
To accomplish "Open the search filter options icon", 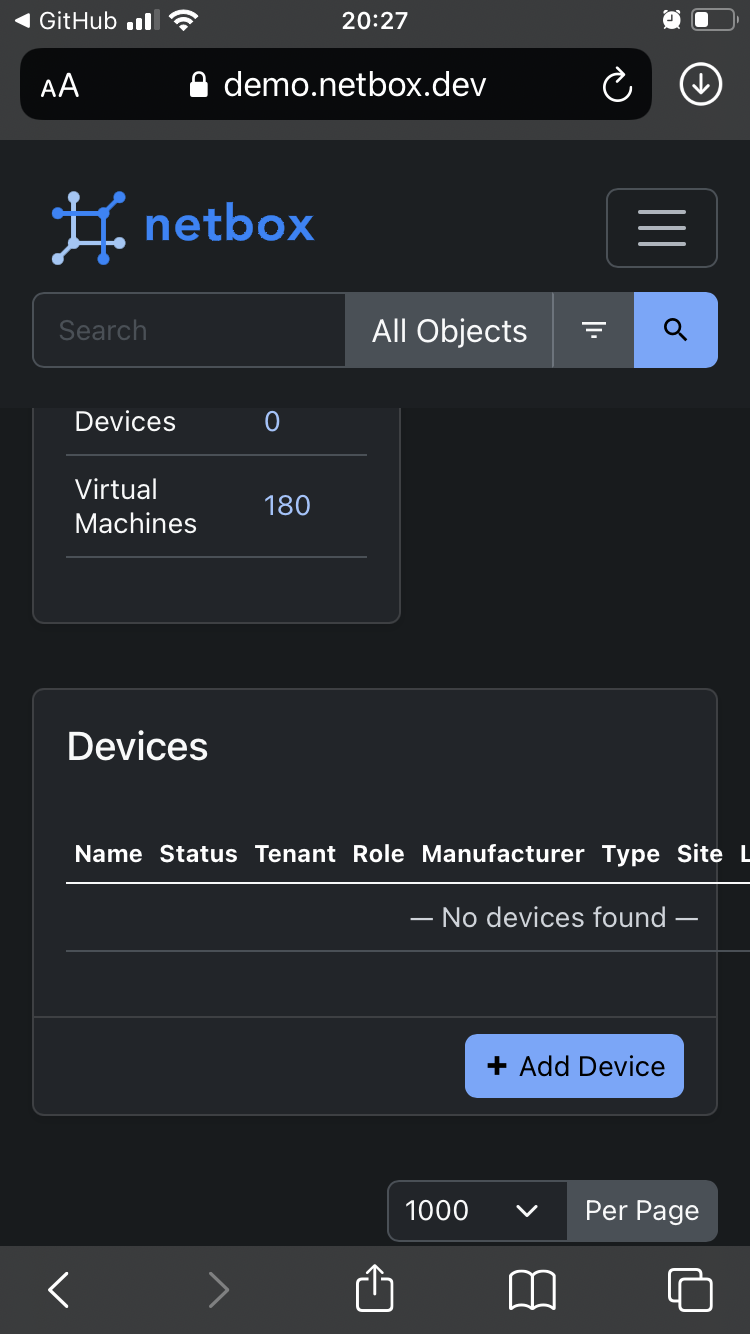I will [x=593, y=330].
